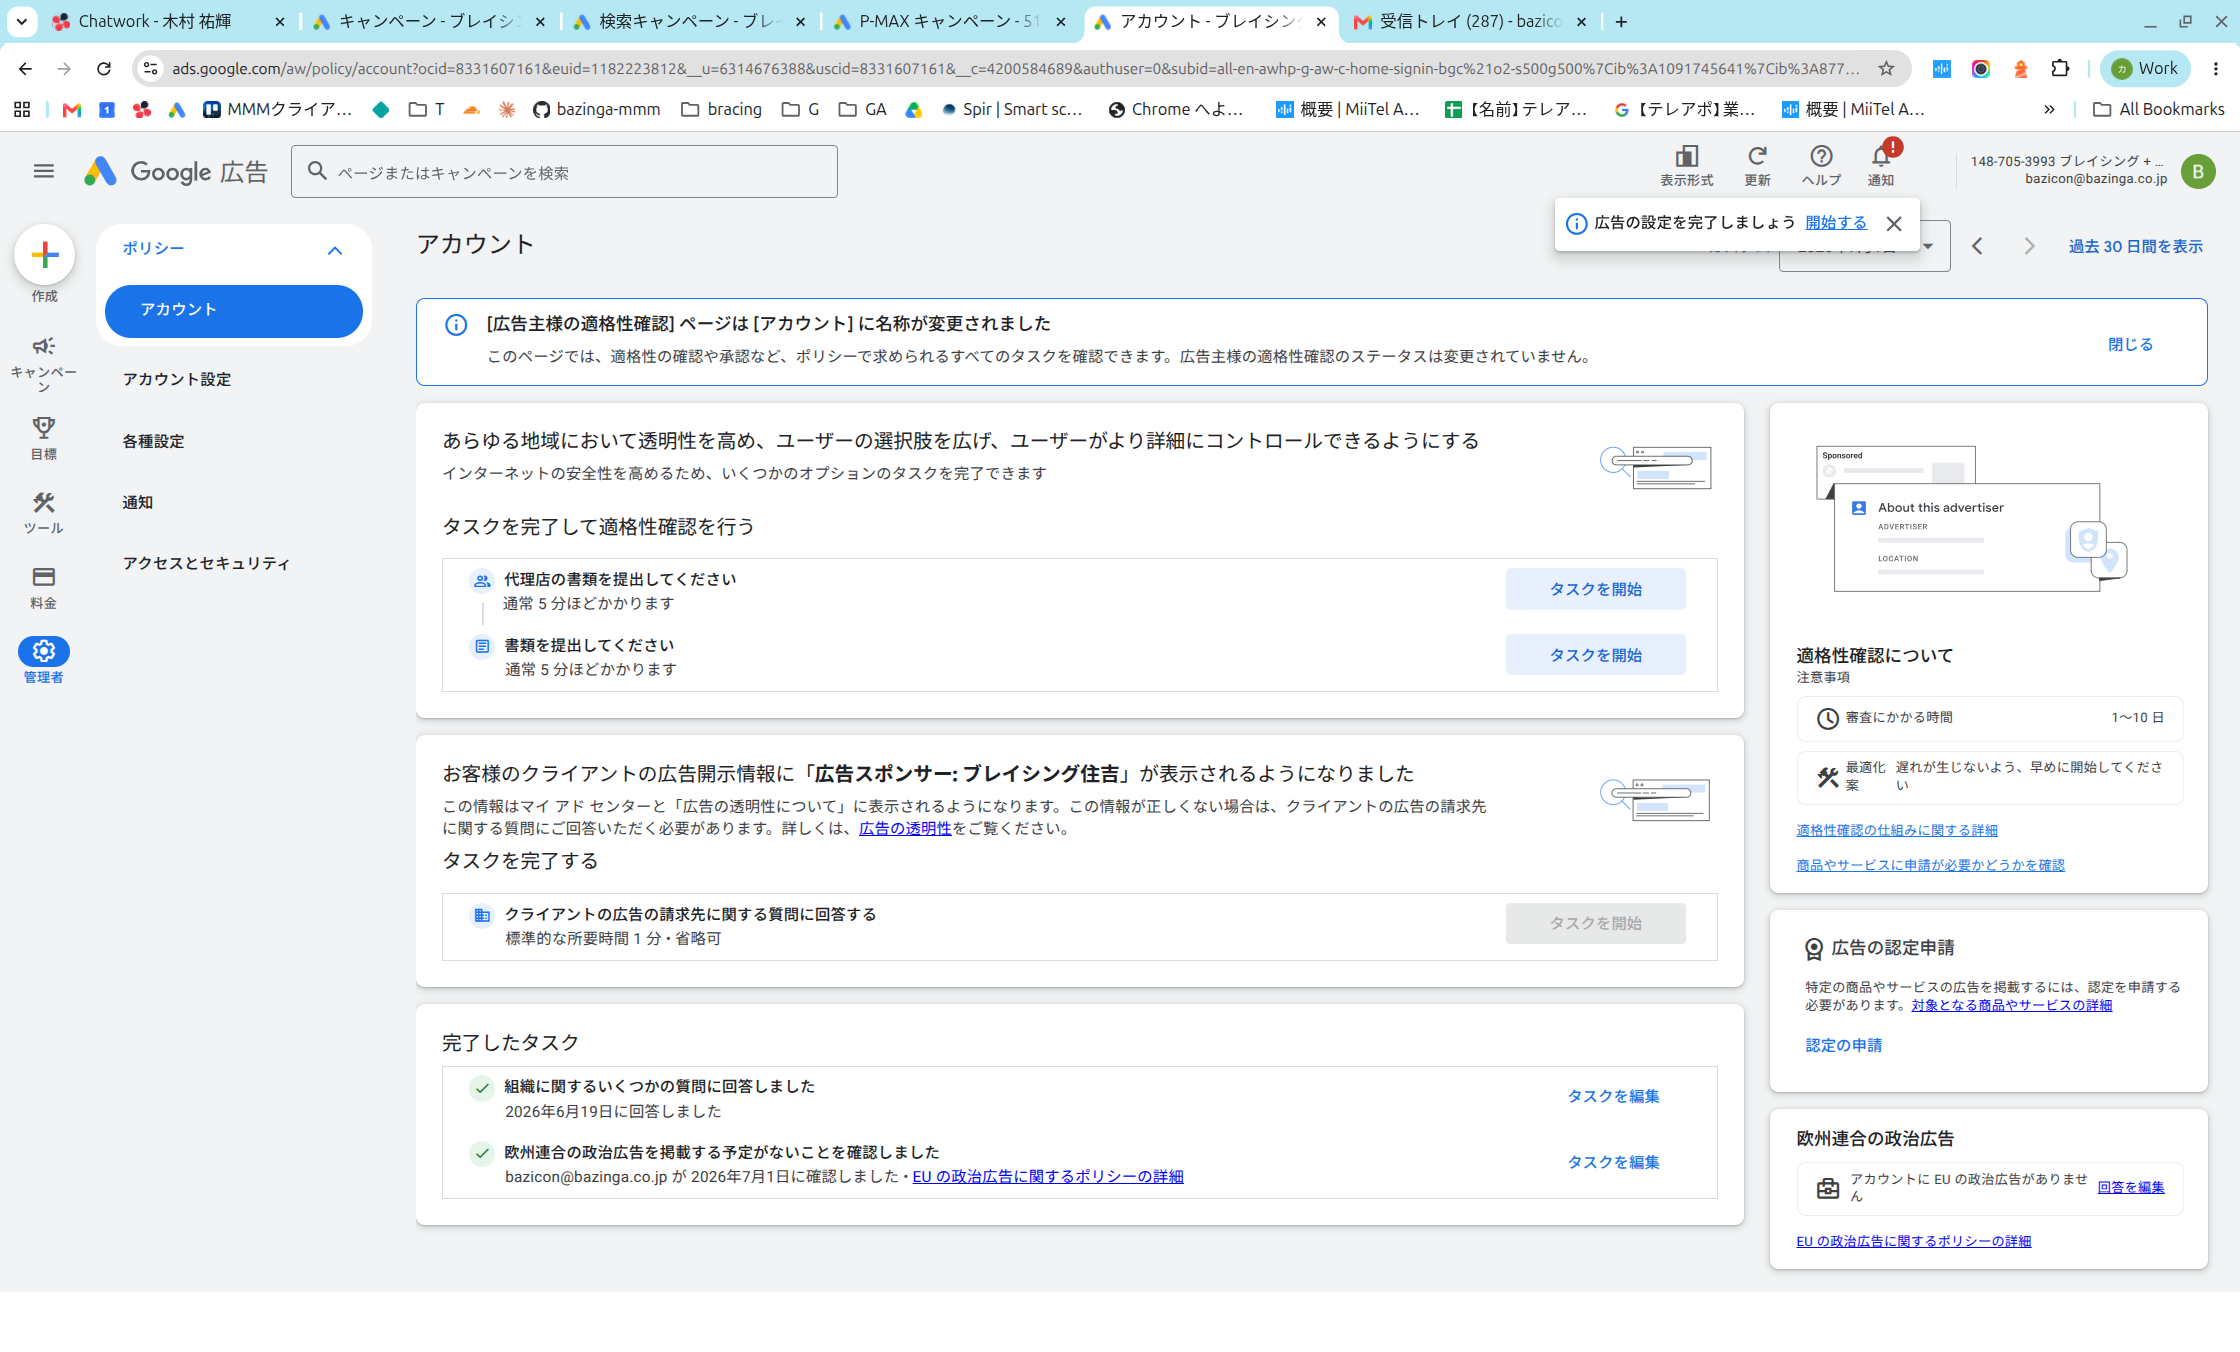Open the Tools wrench icon
This screenshot has height=1352, width=2240.
(x=43, y=502)
